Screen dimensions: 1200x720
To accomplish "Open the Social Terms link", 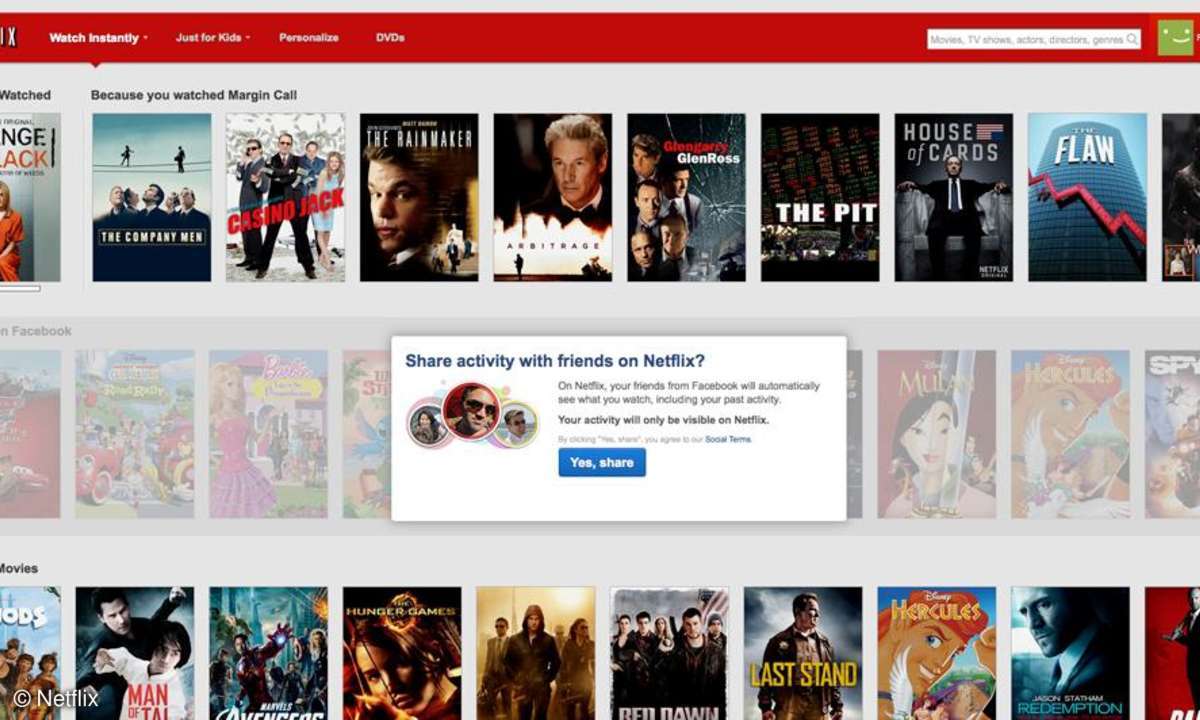I will (x=727, y=439).
